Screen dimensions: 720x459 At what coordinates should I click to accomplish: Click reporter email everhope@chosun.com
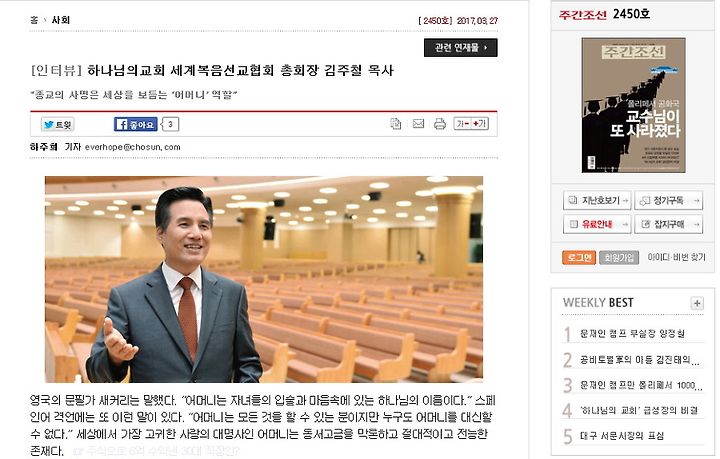133,147
